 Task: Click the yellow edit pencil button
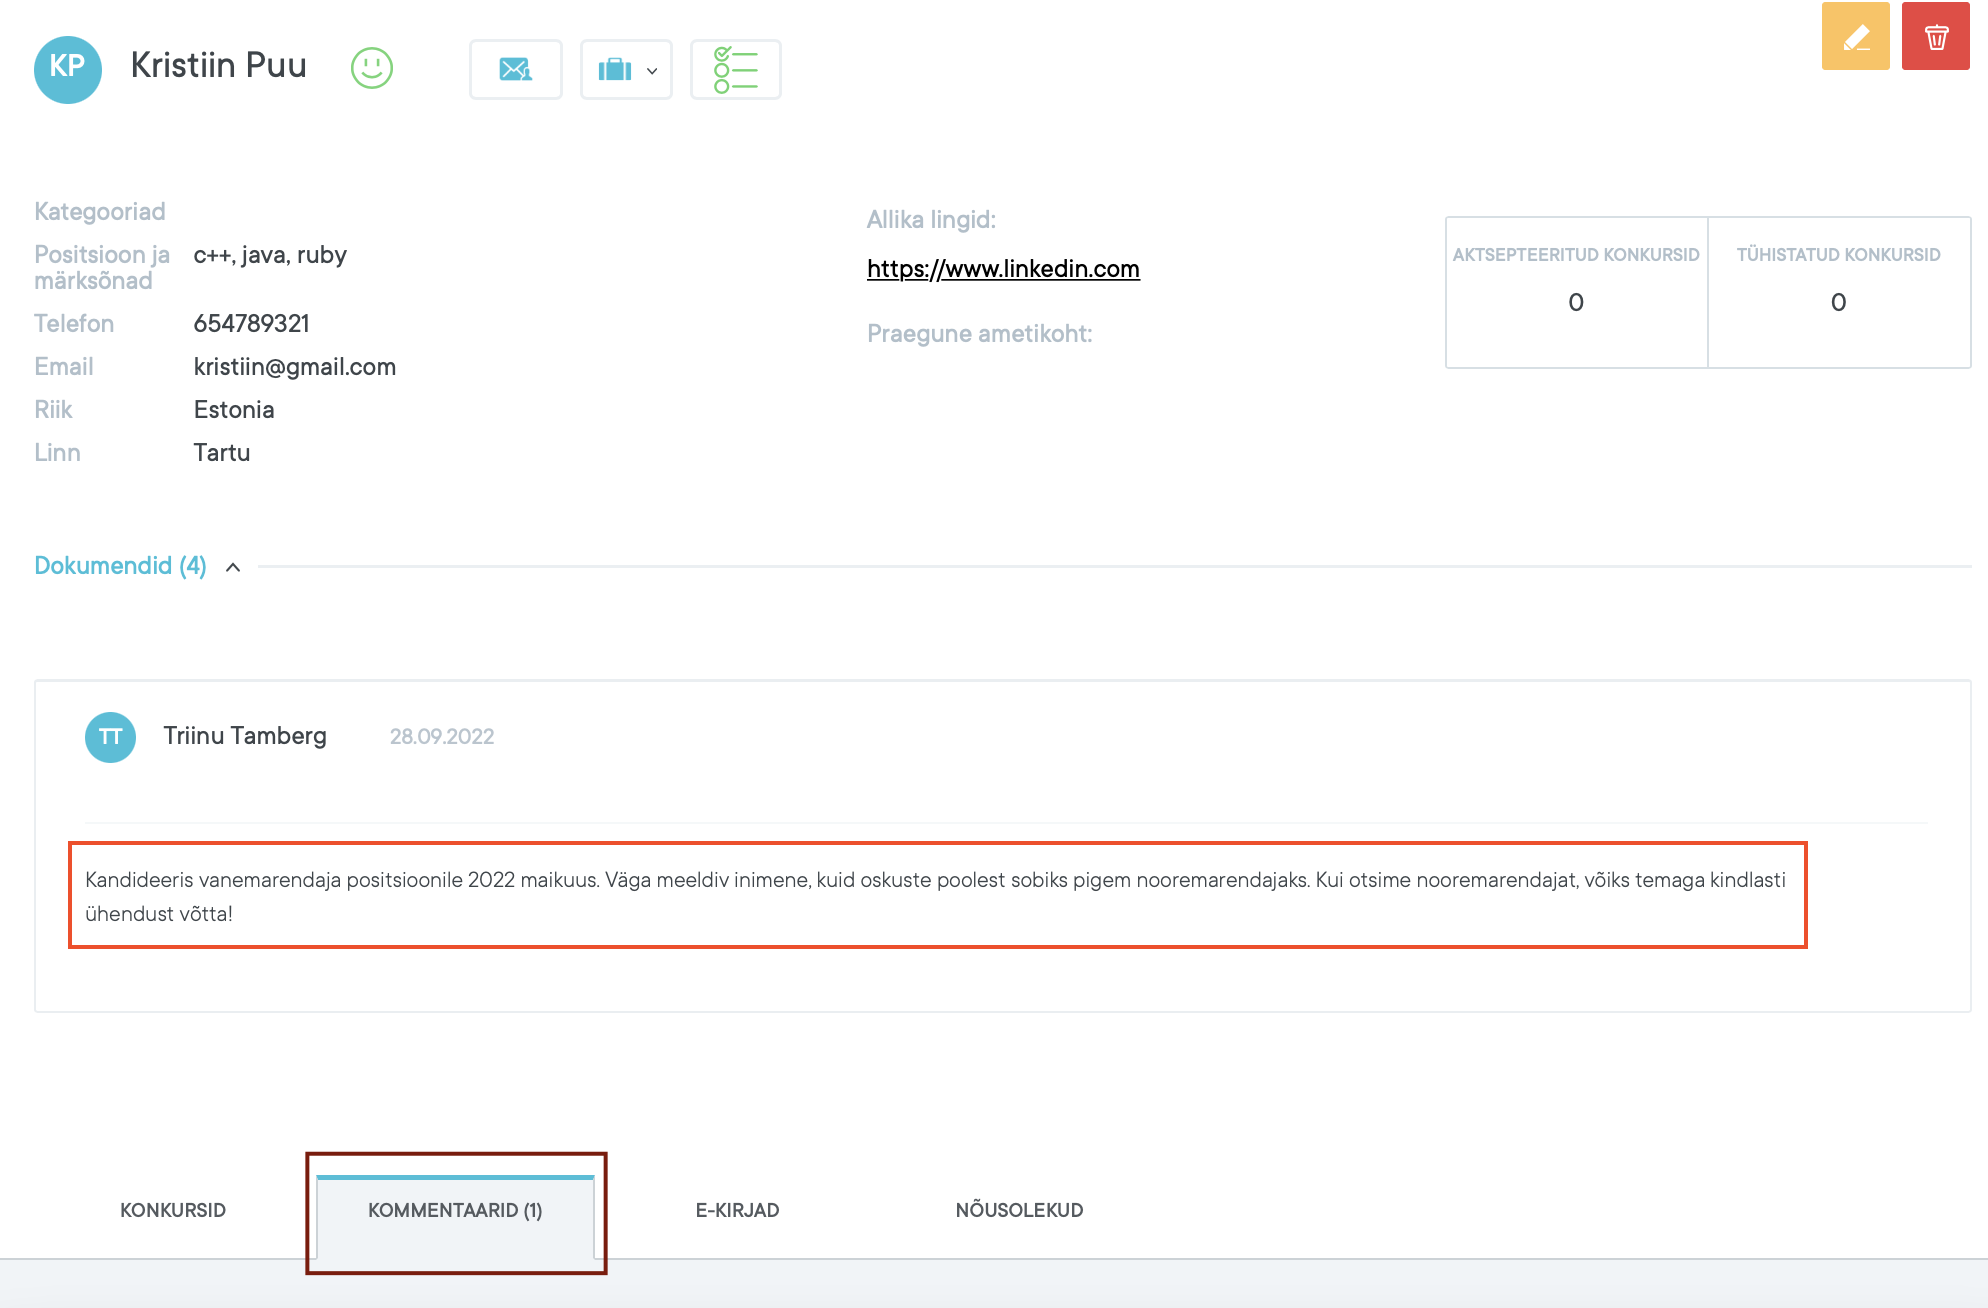1855,37
